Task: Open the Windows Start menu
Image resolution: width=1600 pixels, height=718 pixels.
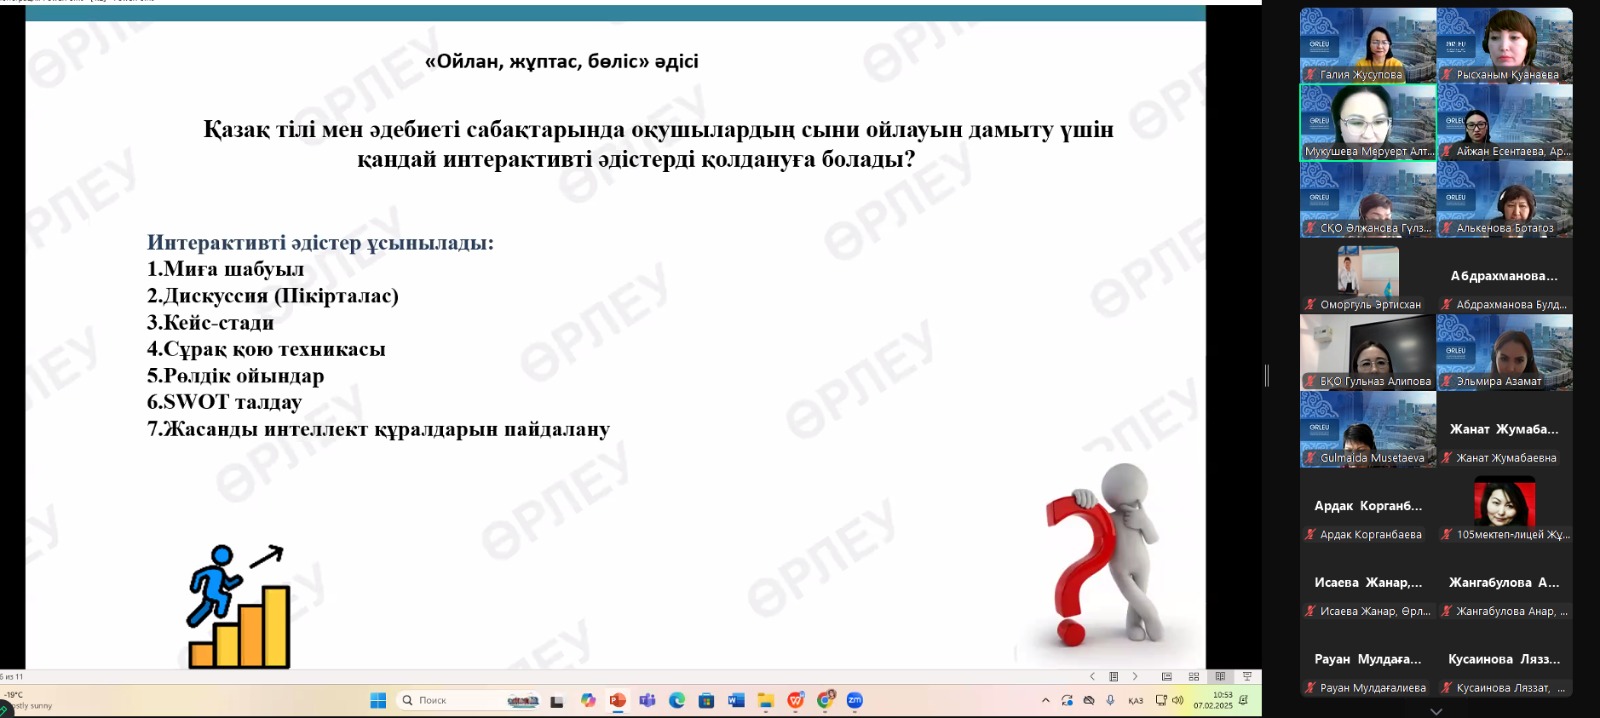Action: (x=378, y=700)
